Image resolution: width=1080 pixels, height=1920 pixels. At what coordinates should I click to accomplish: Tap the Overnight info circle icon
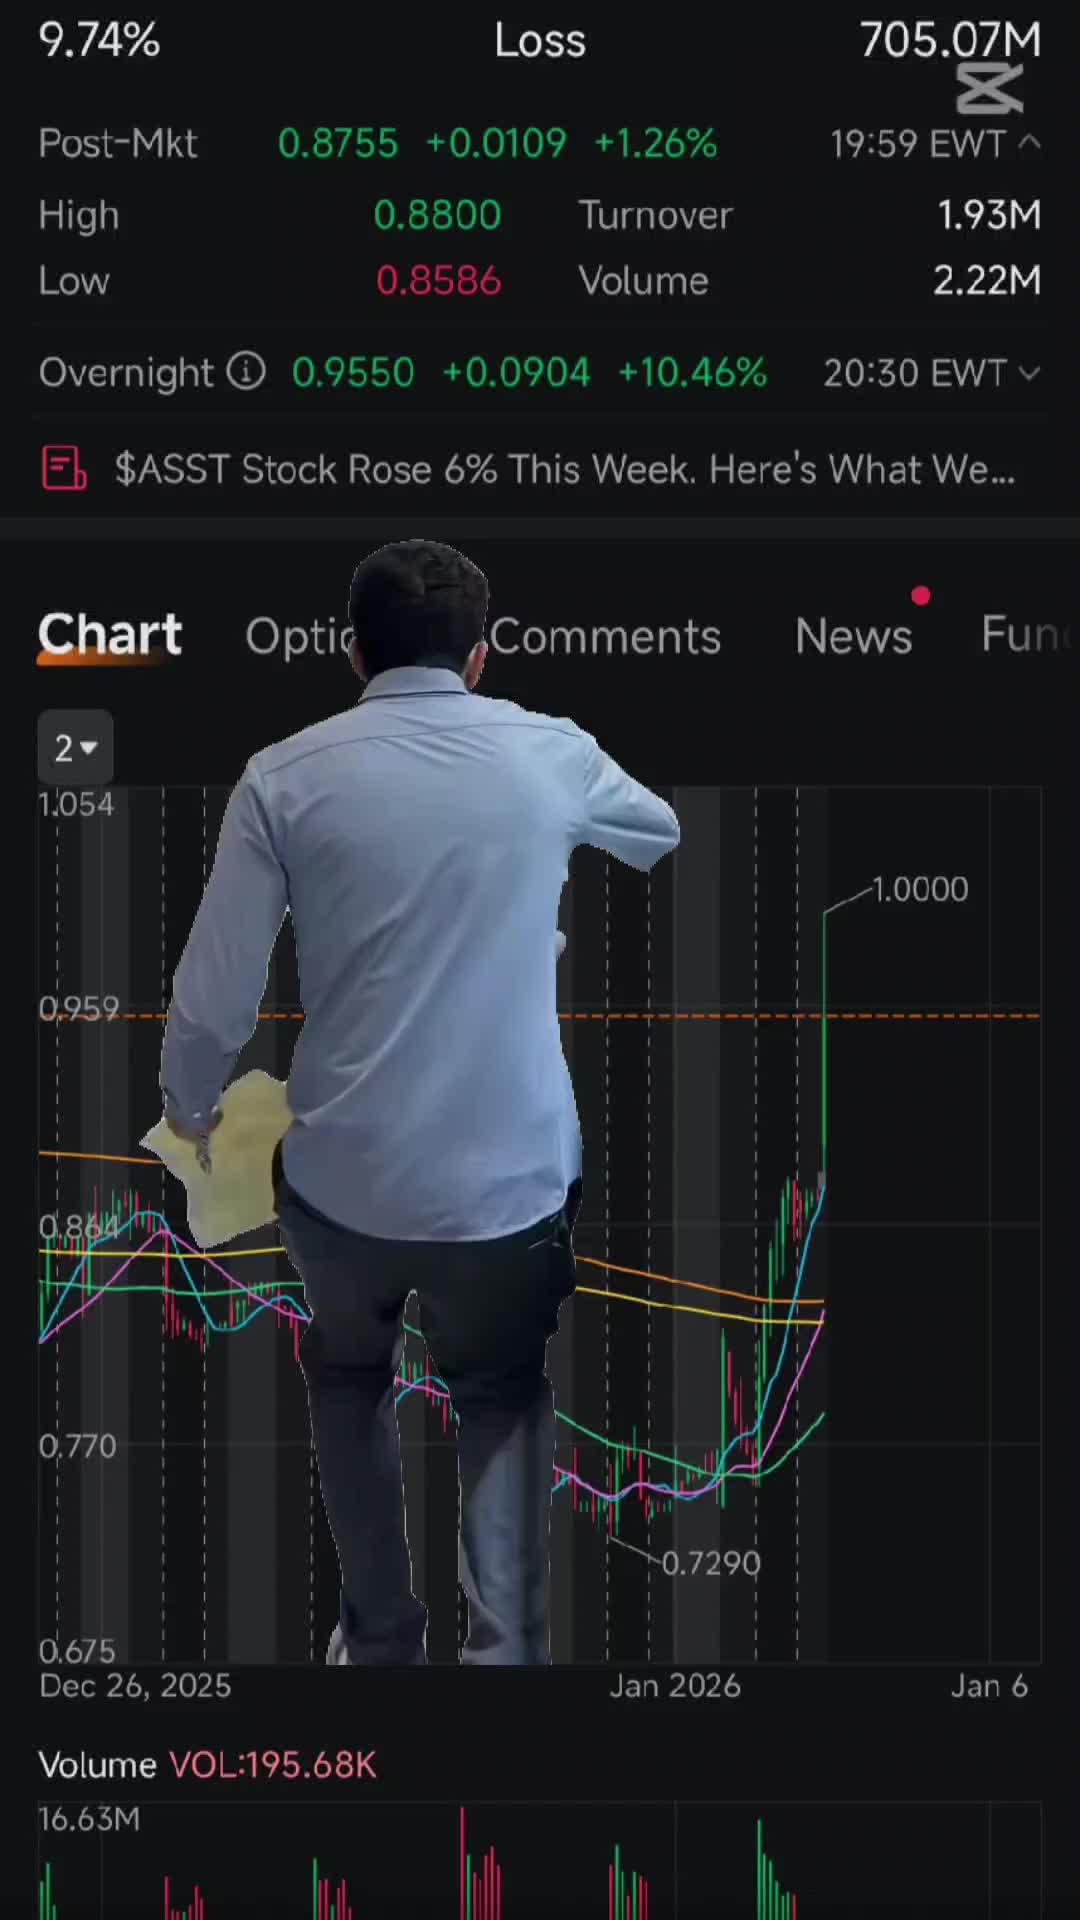click(x=246, y=372)
